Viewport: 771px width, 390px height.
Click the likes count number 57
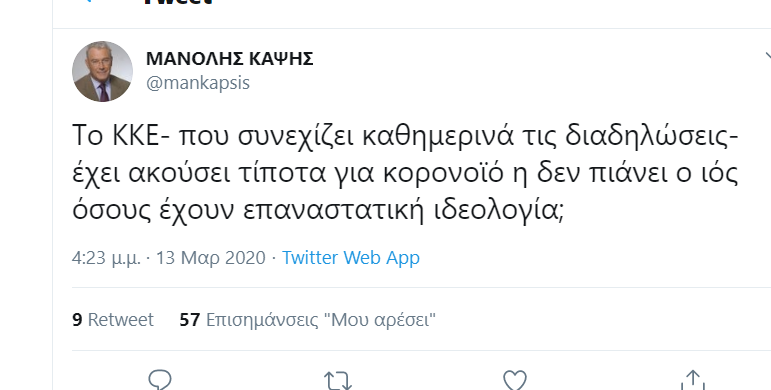click(190, 320)
